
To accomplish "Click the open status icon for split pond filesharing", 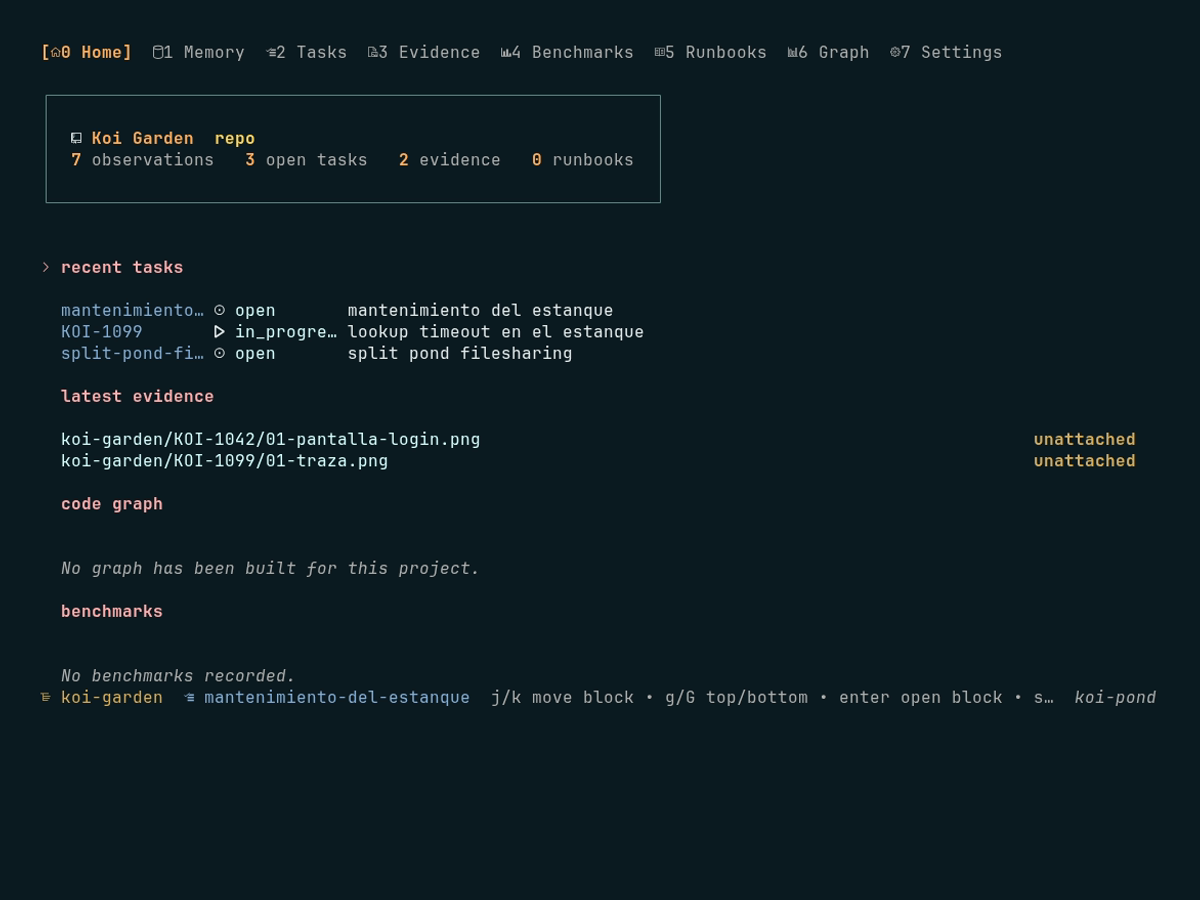I will click(220, 353).
